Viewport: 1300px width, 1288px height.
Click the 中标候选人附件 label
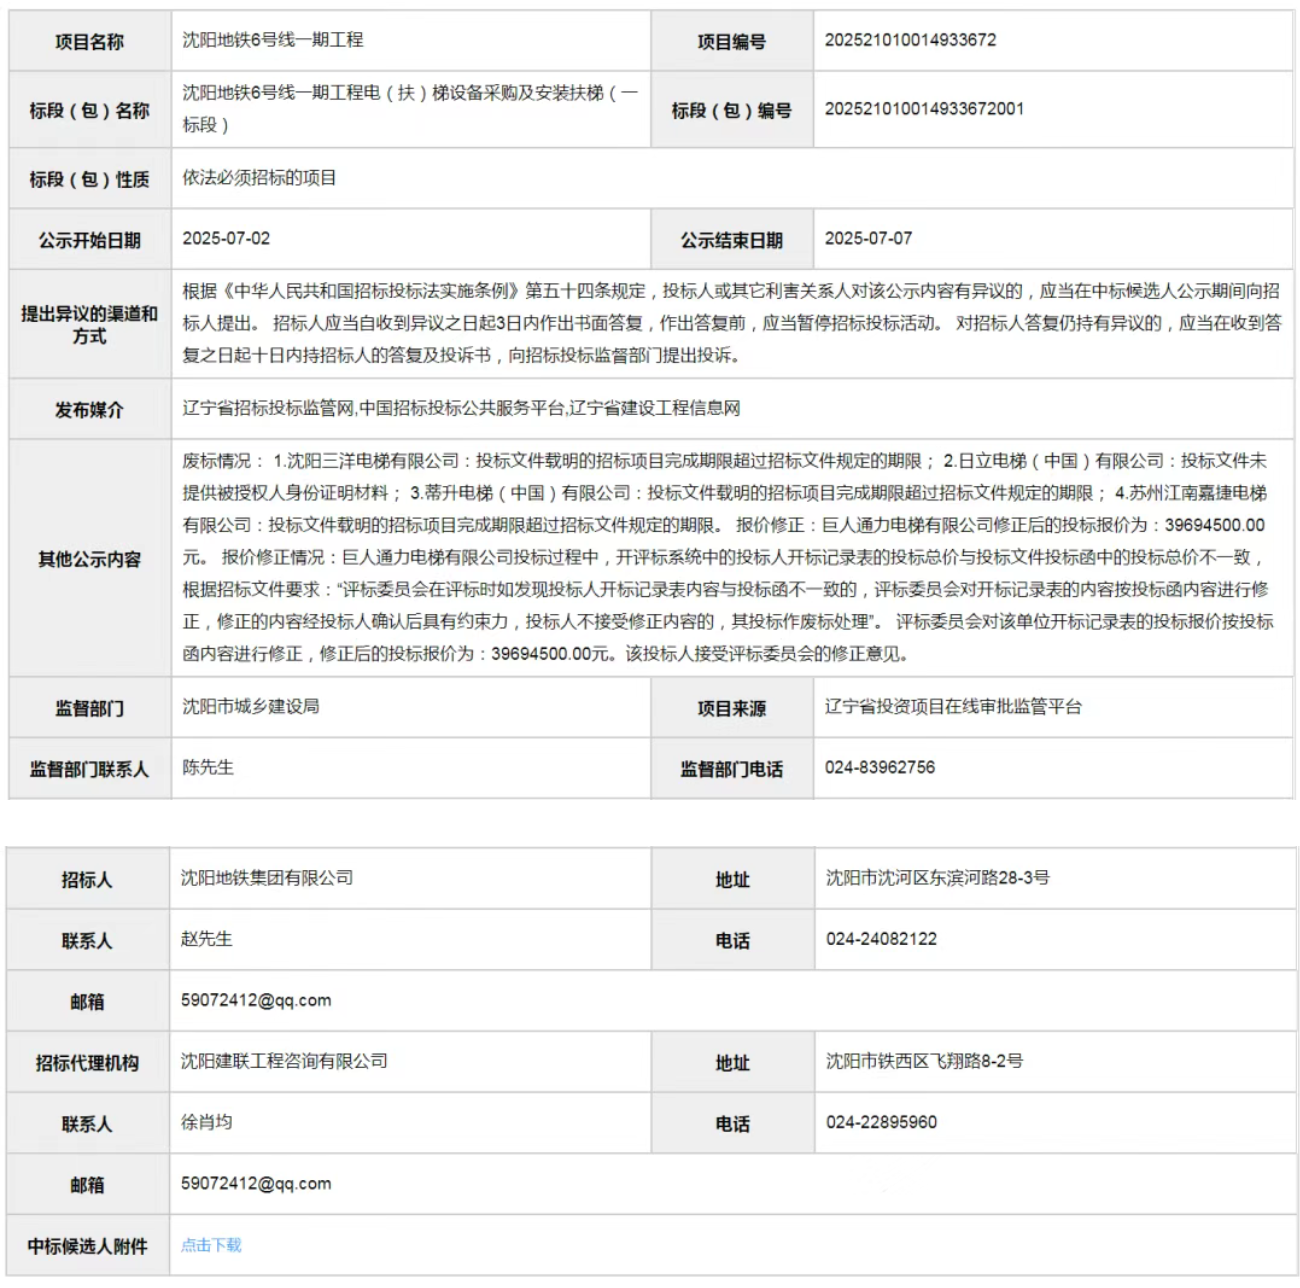(87, 1246)
